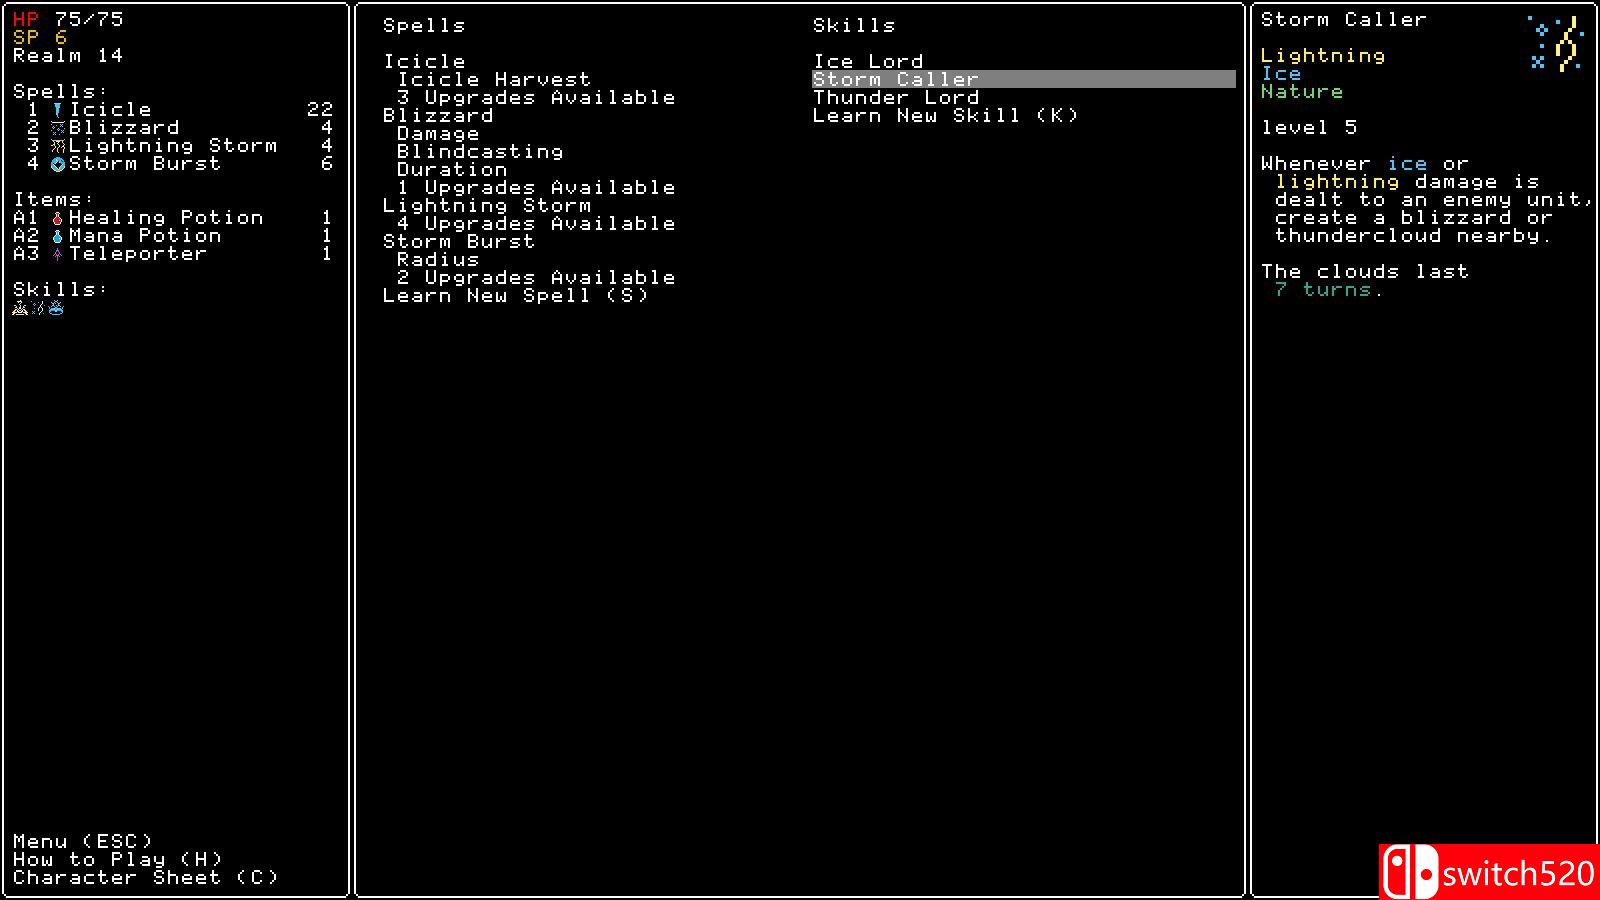The image size is (1600, 900).
Task: Click Learn New Skill (K)
Action: (x=946, y=115)
